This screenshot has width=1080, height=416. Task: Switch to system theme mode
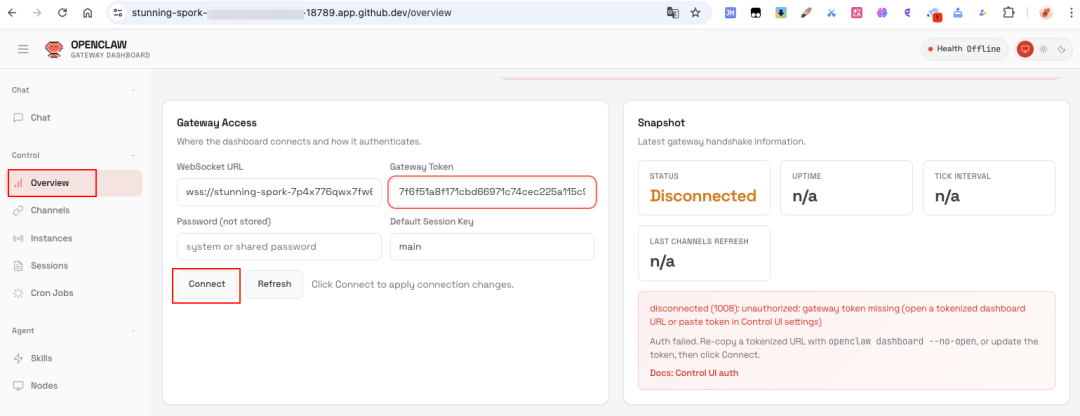1025,49
